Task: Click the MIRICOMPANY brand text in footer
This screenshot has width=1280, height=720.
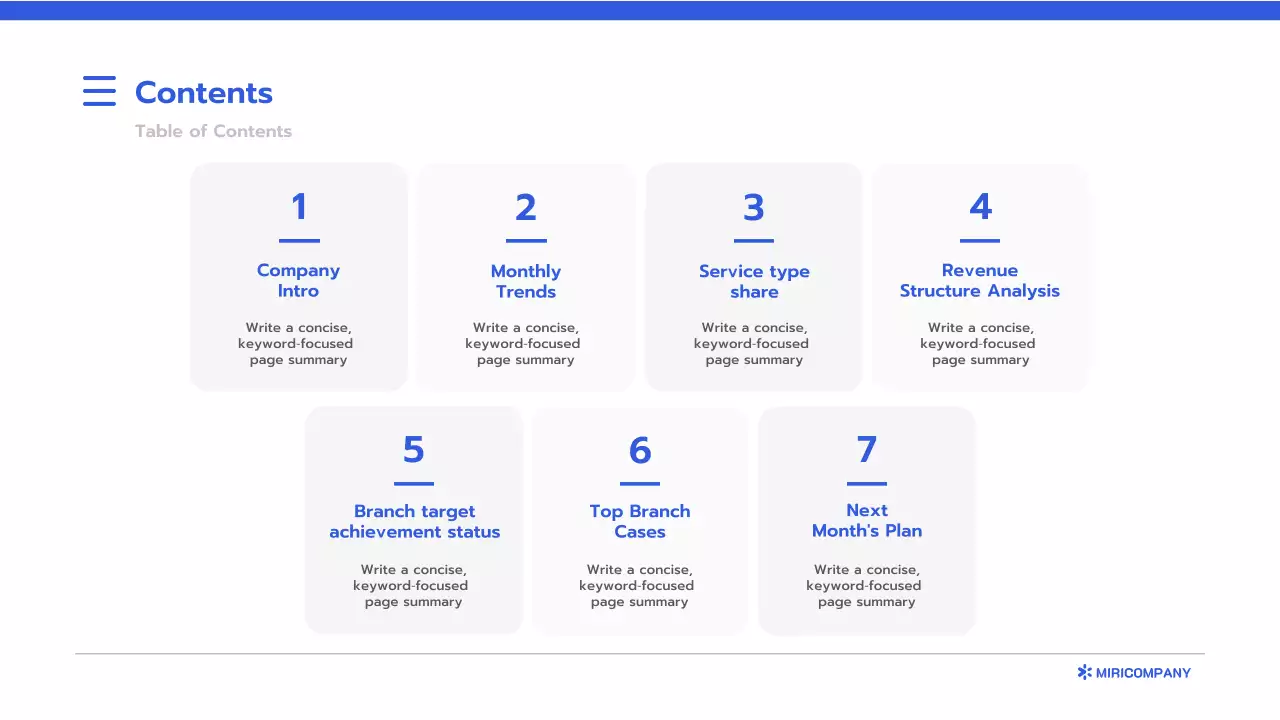Action: [1143, 673]
